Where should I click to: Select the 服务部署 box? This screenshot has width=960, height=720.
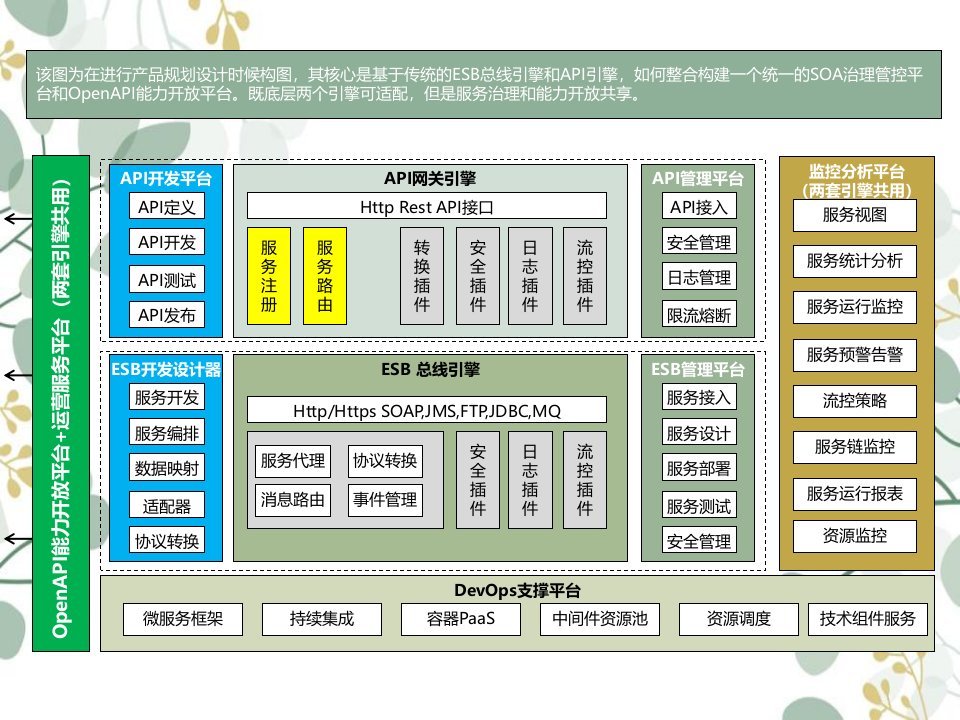click(x=699, y=468)
